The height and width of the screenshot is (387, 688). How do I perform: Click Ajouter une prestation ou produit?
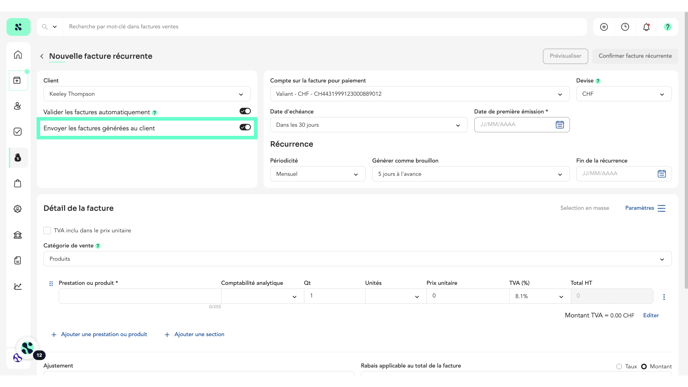99,334
